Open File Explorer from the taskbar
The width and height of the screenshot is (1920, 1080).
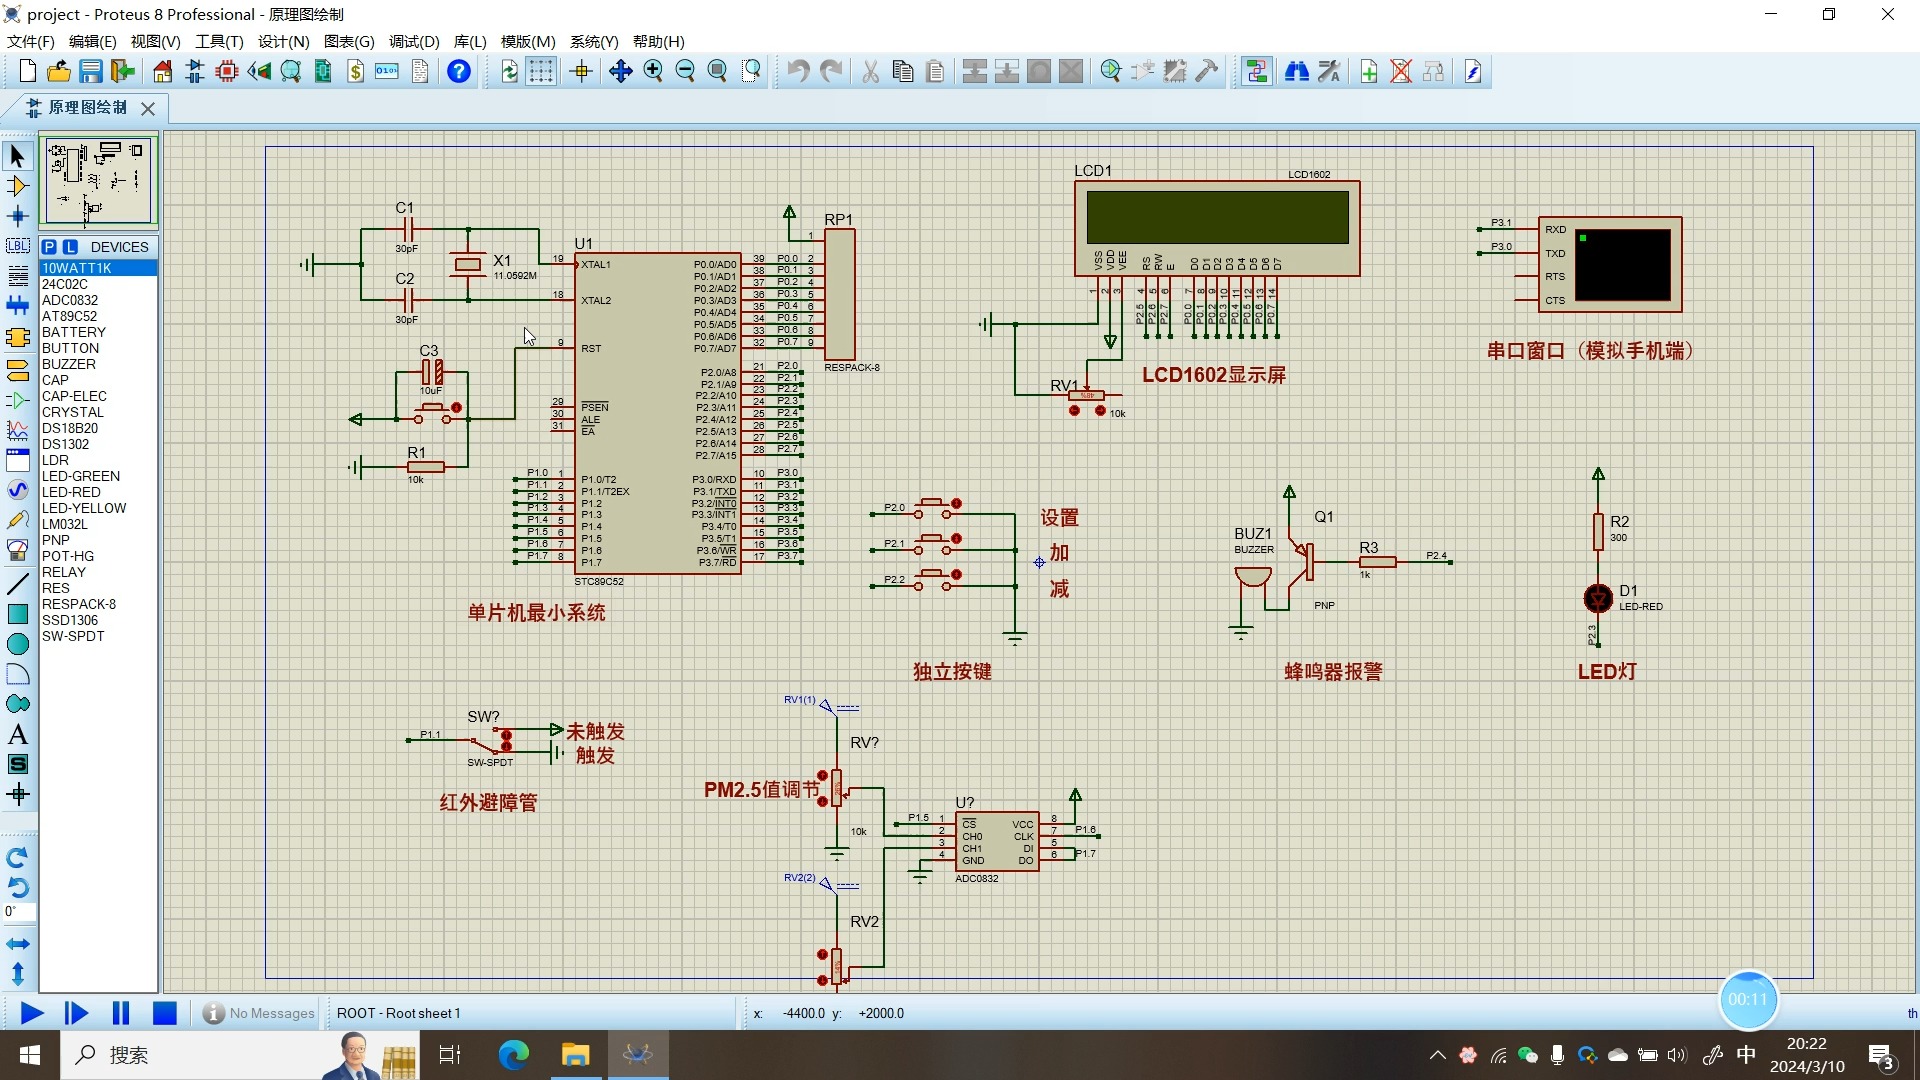tap(575, 1055)
